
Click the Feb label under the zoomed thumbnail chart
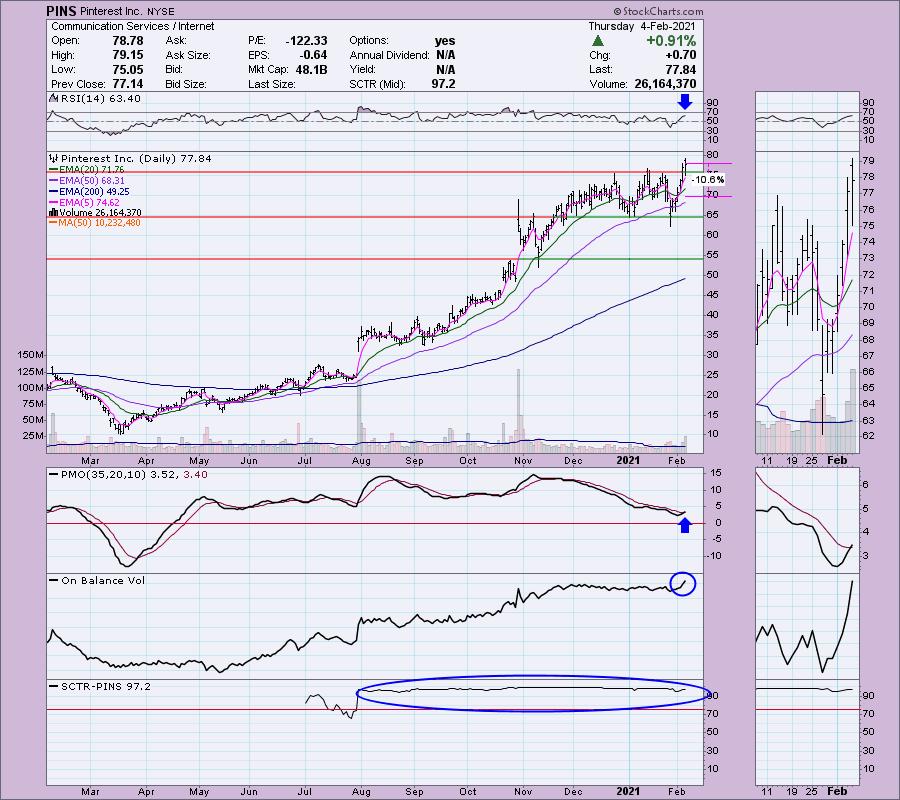tap(837, 460)
